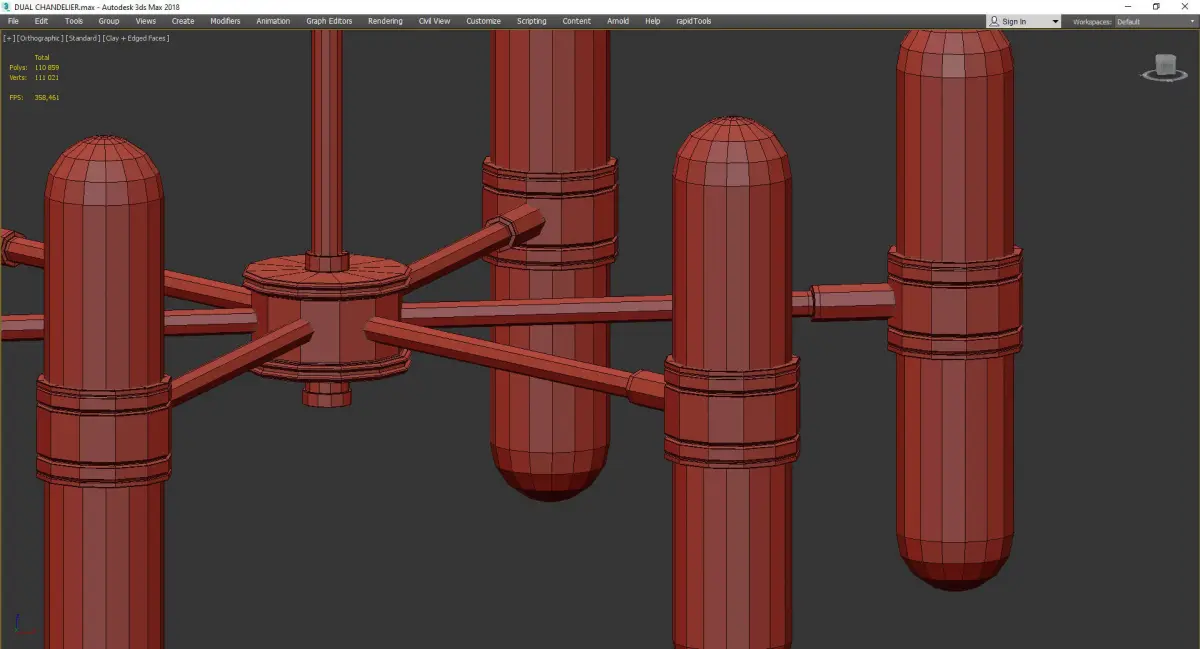Viewport: 1200px width, 649px height.
Task: Open the Tools menu
Action: [74, 21]
